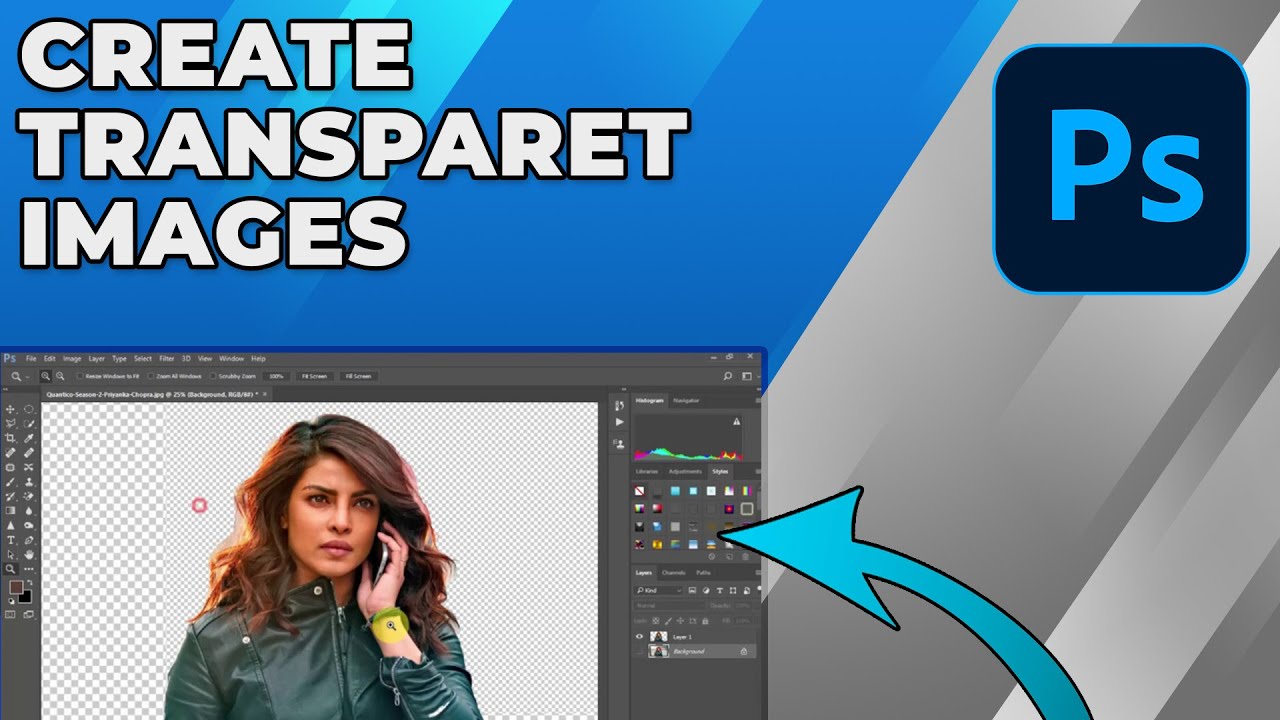This screenshot has width=1280, height=720.
Task: Open the Kind layer filter dropdown
Action: point(660,590)
